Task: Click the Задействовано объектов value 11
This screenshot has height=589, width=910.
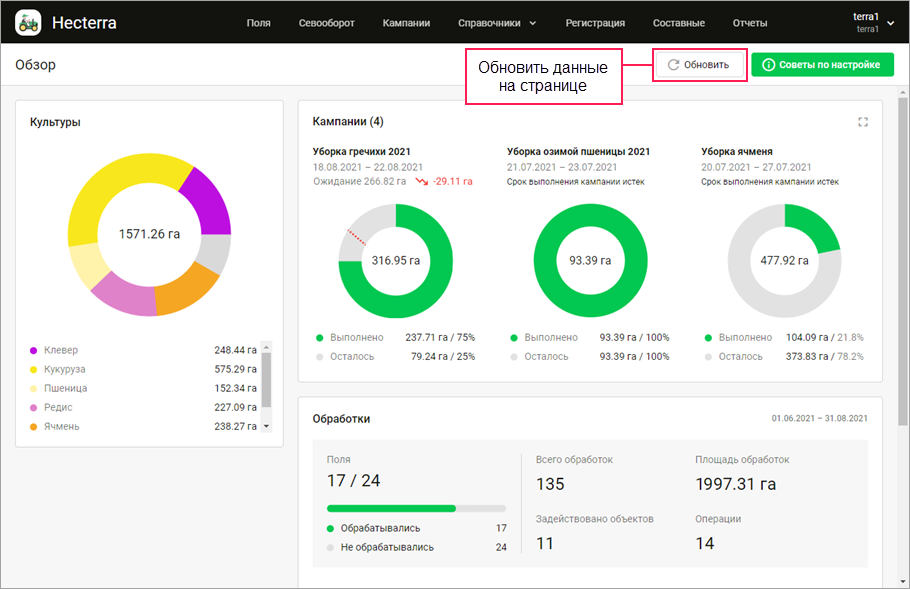Action: [x=544, y=544]
